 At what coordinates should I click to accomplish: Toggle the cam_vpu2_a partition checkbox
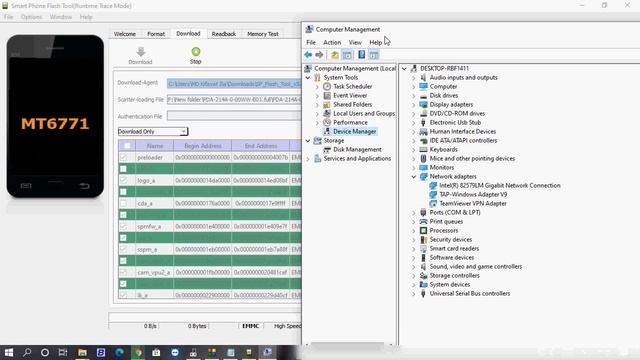[123, 272]
